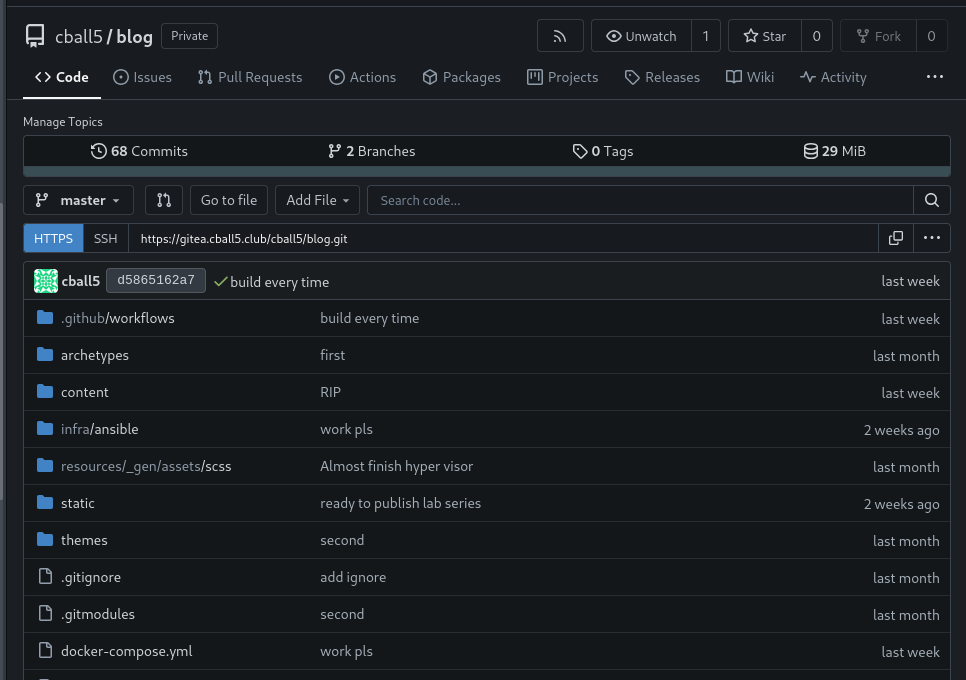Click the file icon for docker-compose.yml
This screenshot has width=966, height=680.
point(45,650)
